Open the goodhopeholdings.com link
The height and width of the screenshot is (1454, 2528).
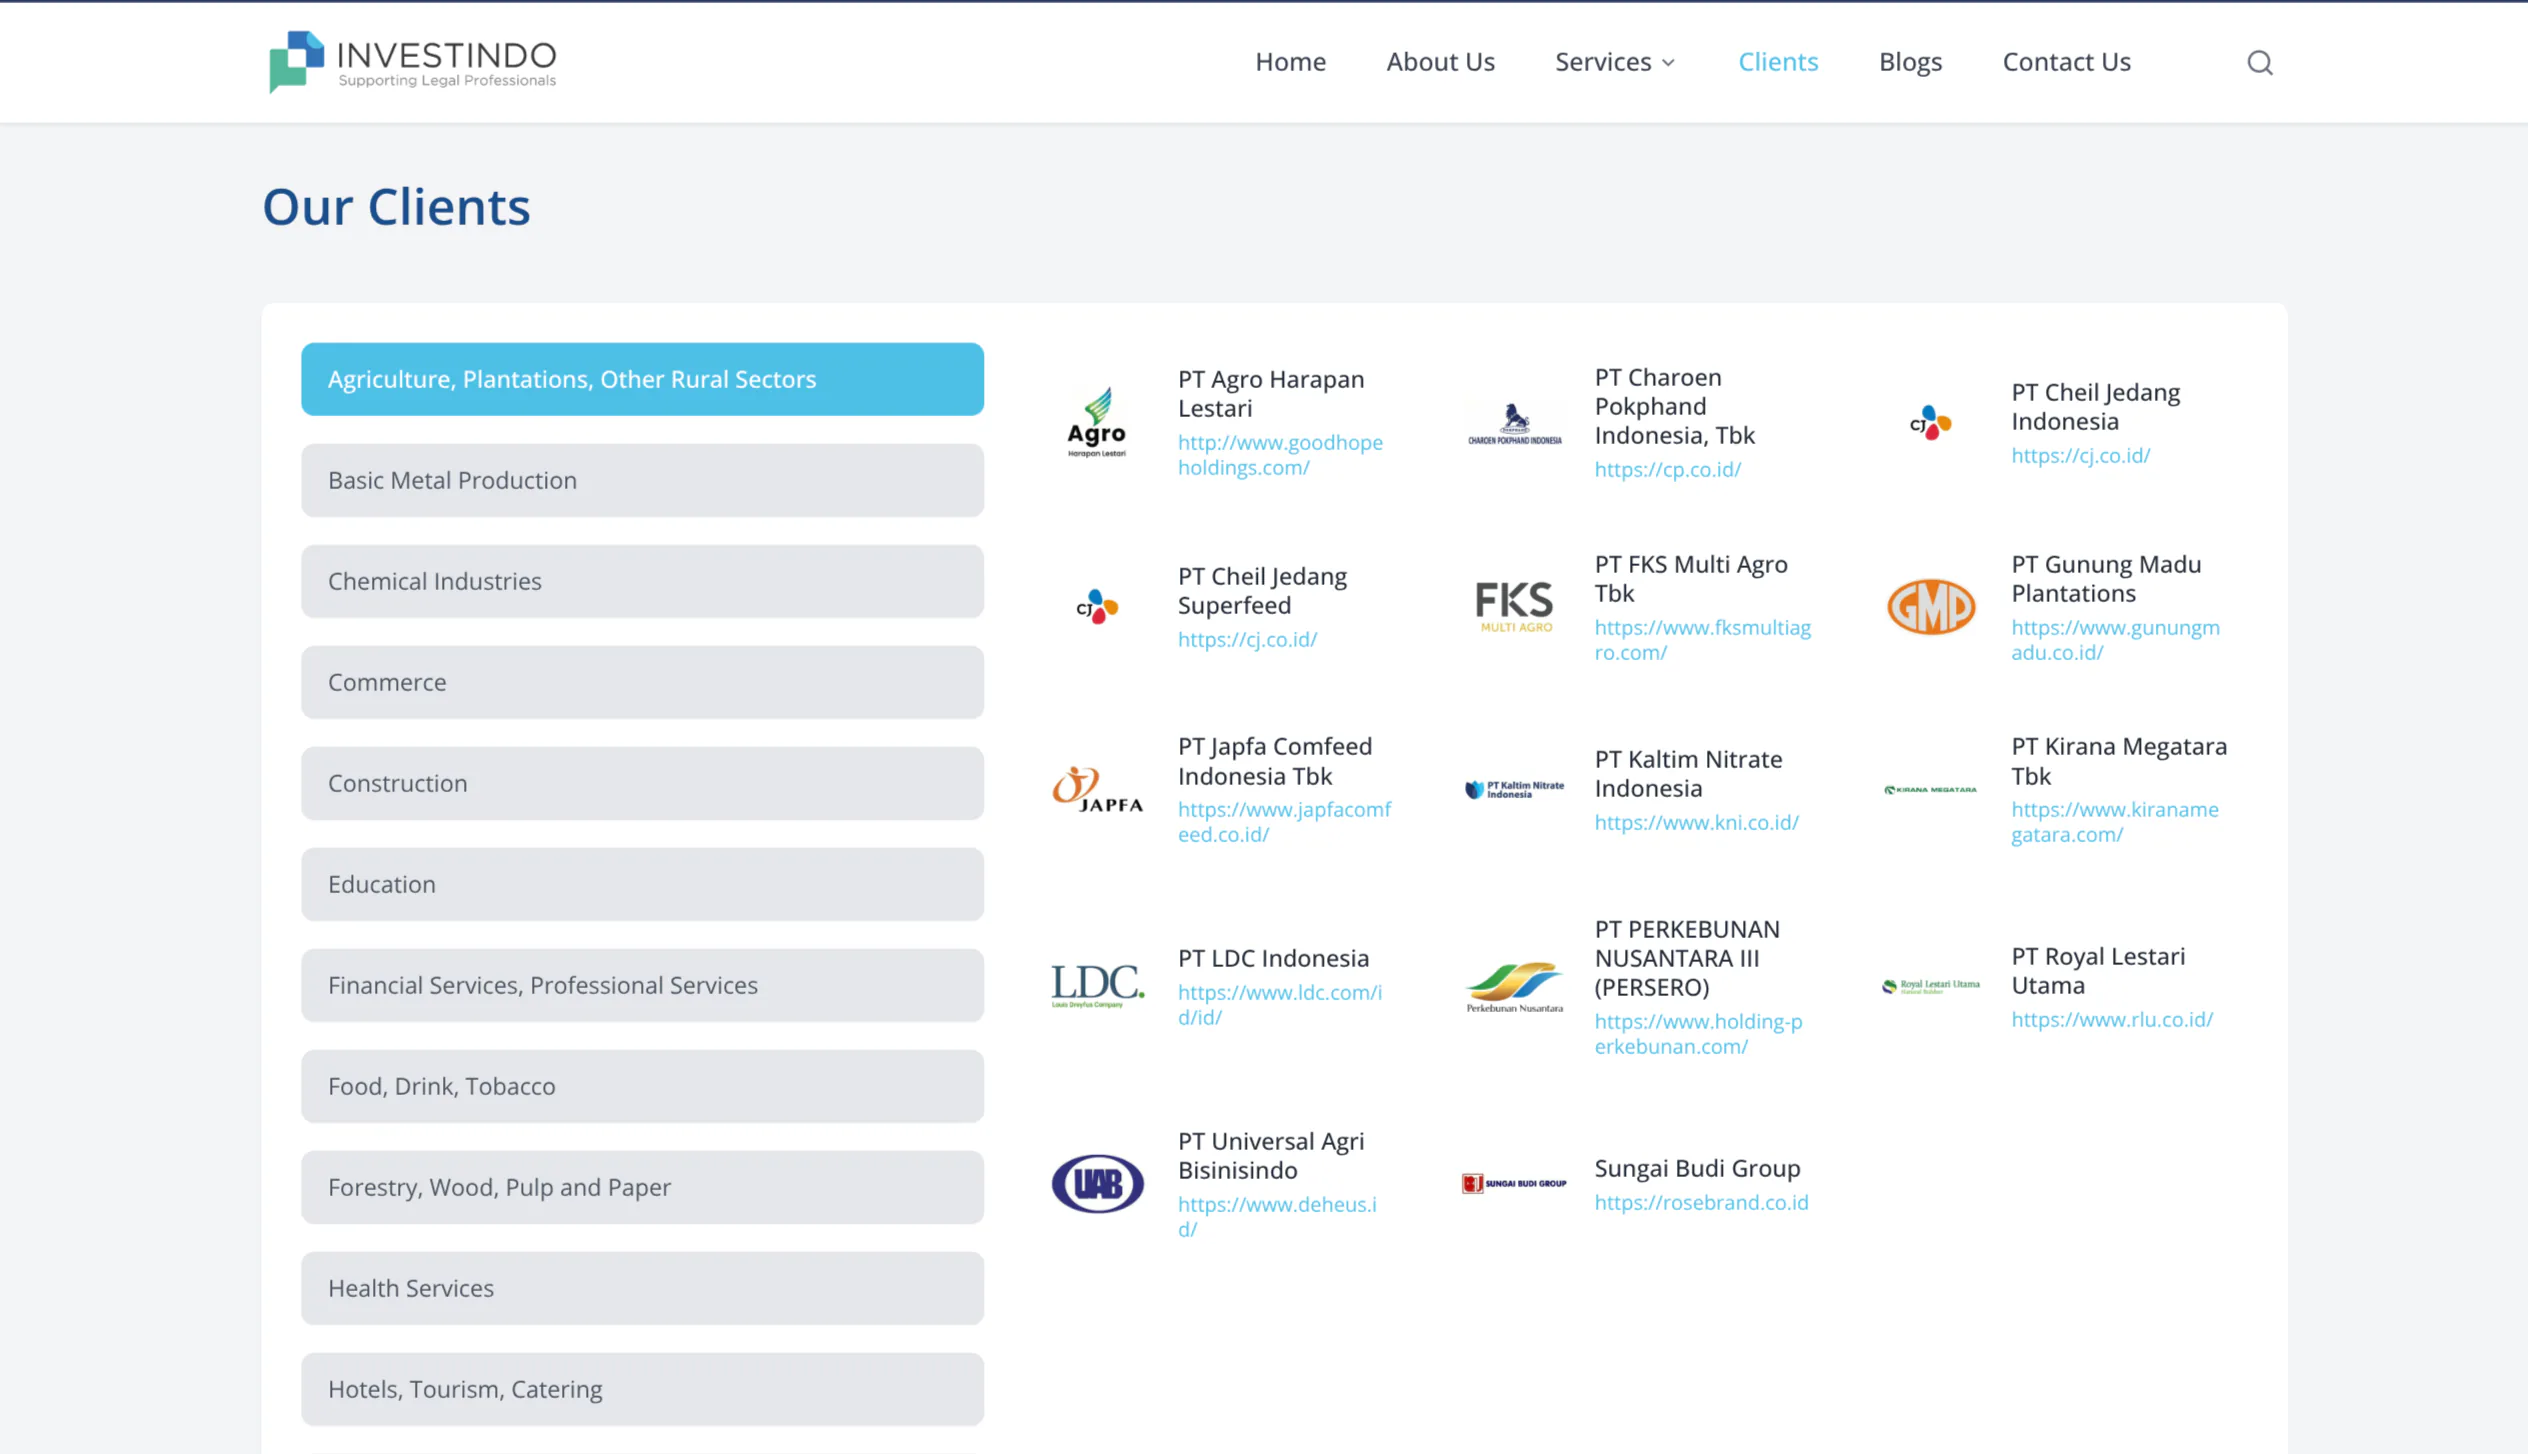(x=1280, y=455)
